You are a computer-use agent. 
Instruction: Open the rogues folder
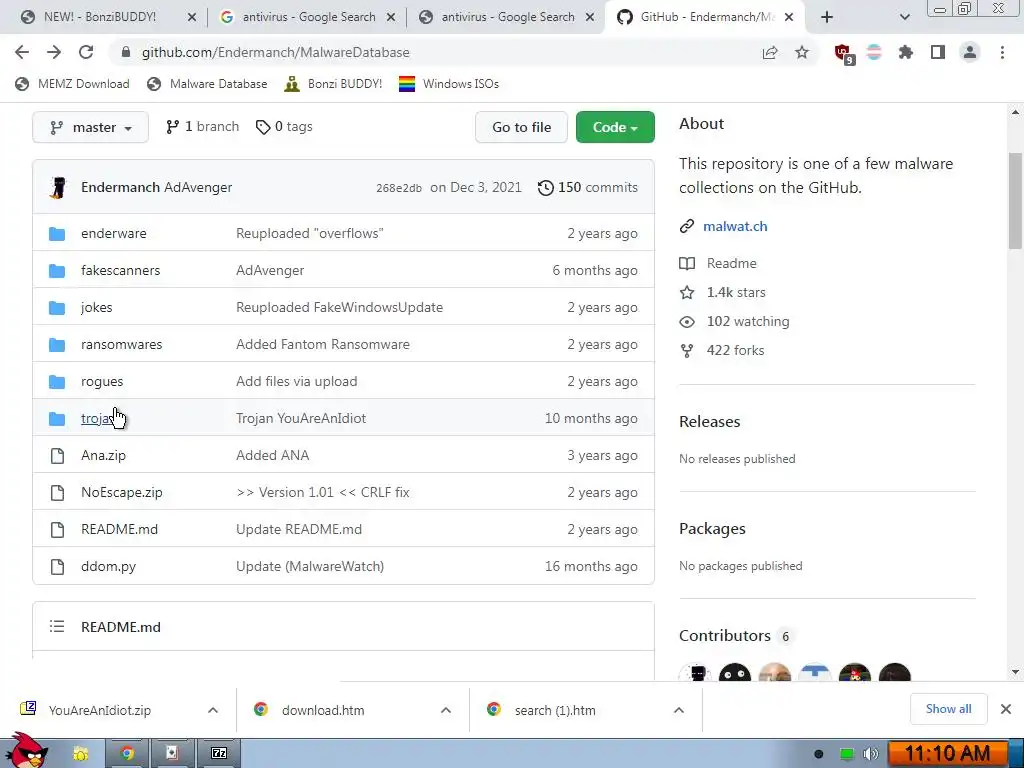[x=102, y=381]
